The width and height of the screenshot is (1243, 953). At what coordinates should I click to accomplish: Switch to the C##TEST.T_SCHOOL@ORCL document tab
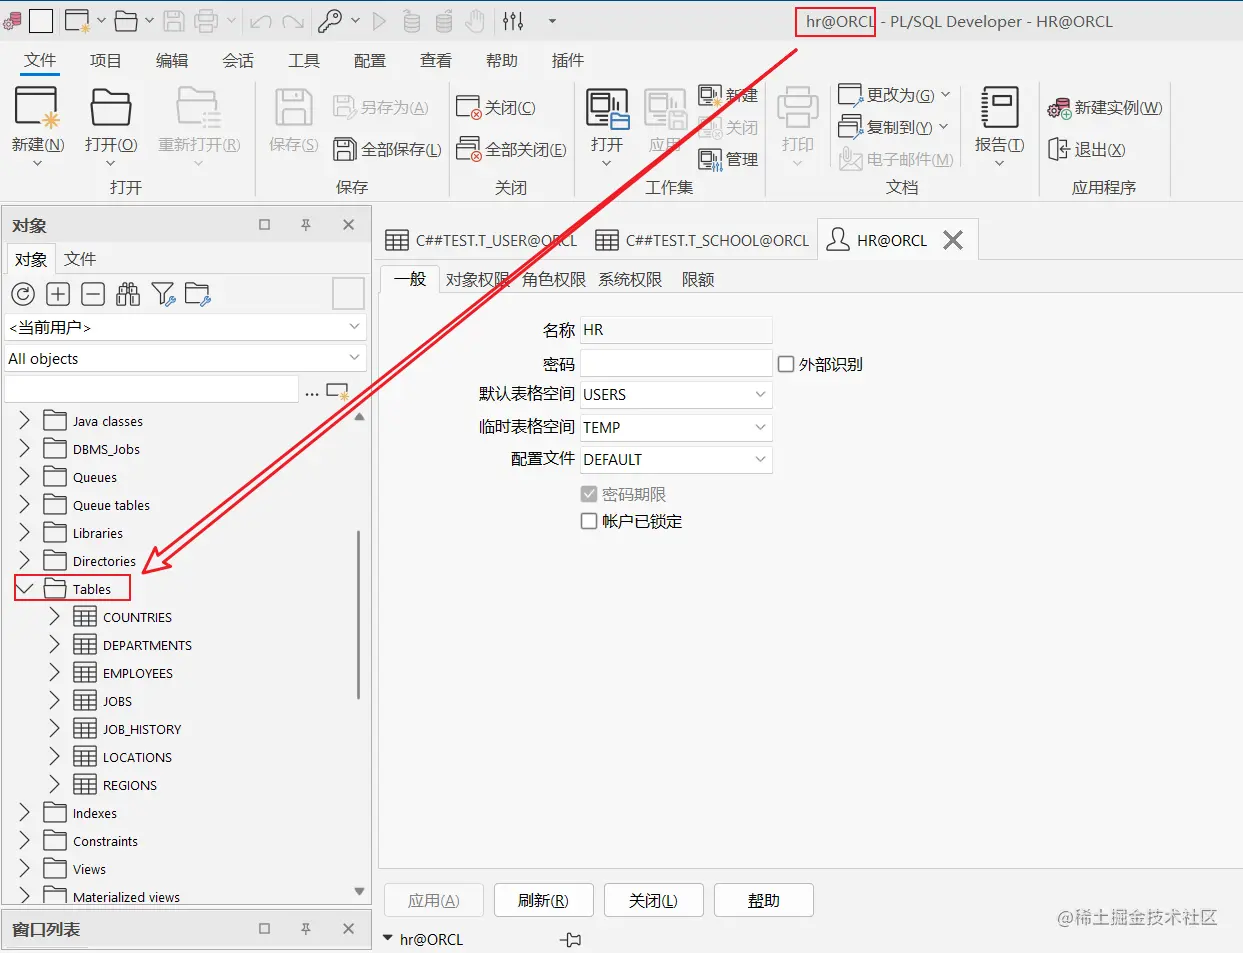coord(703,240)
